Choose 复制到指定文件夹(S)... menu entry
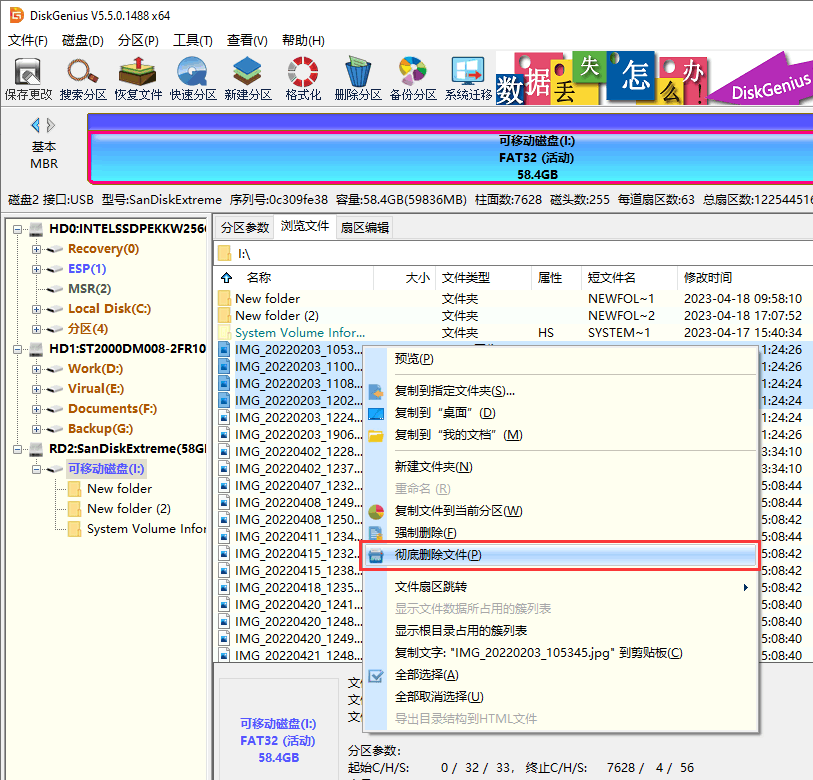 pyautogui.click(x=560, y=391)
